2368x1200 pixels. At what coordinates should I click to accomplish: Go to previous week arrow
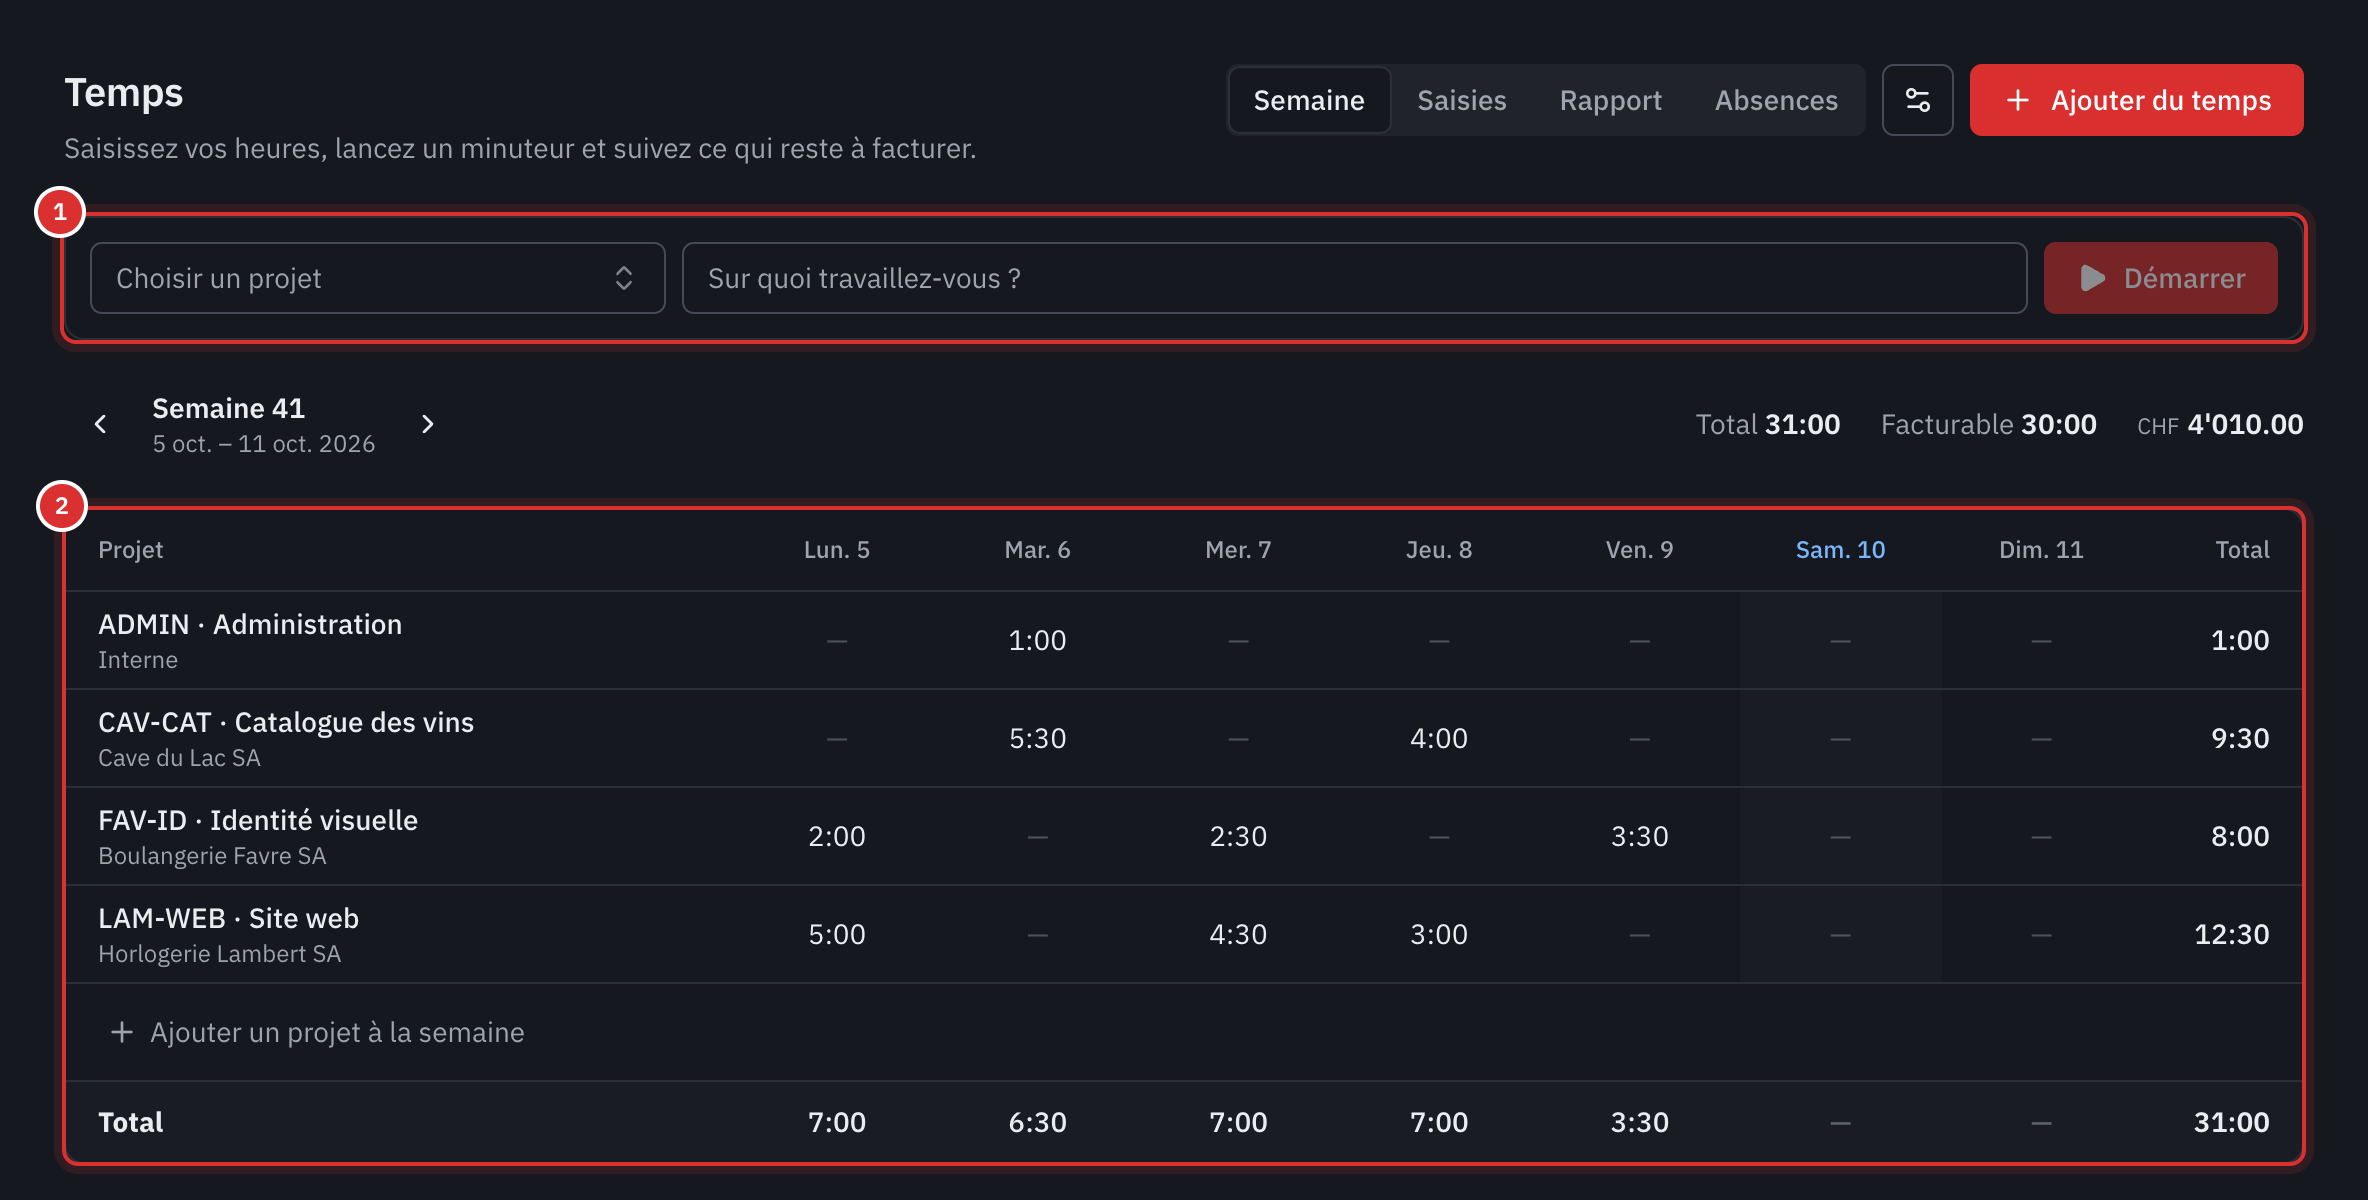pos(100,424)
